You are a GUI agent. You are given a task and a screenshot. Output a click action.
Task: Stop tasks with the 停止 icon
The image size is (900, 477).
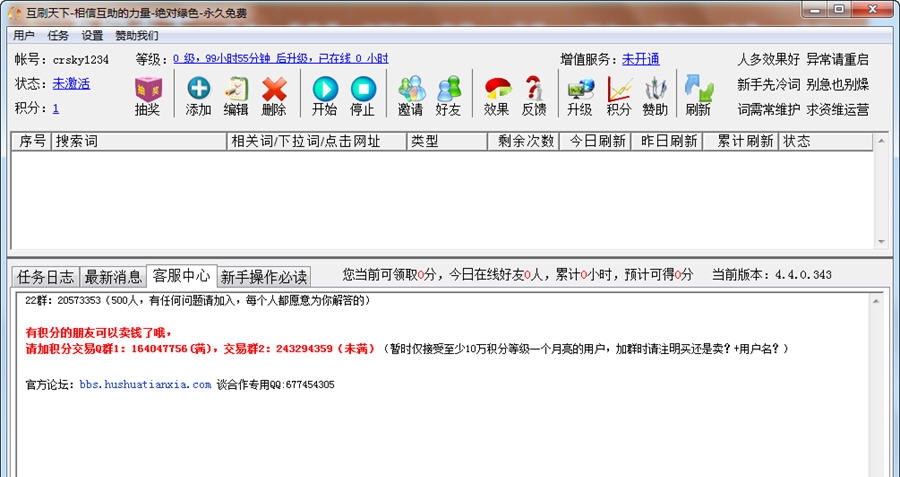pyautogui.click(x=363, y=89)
